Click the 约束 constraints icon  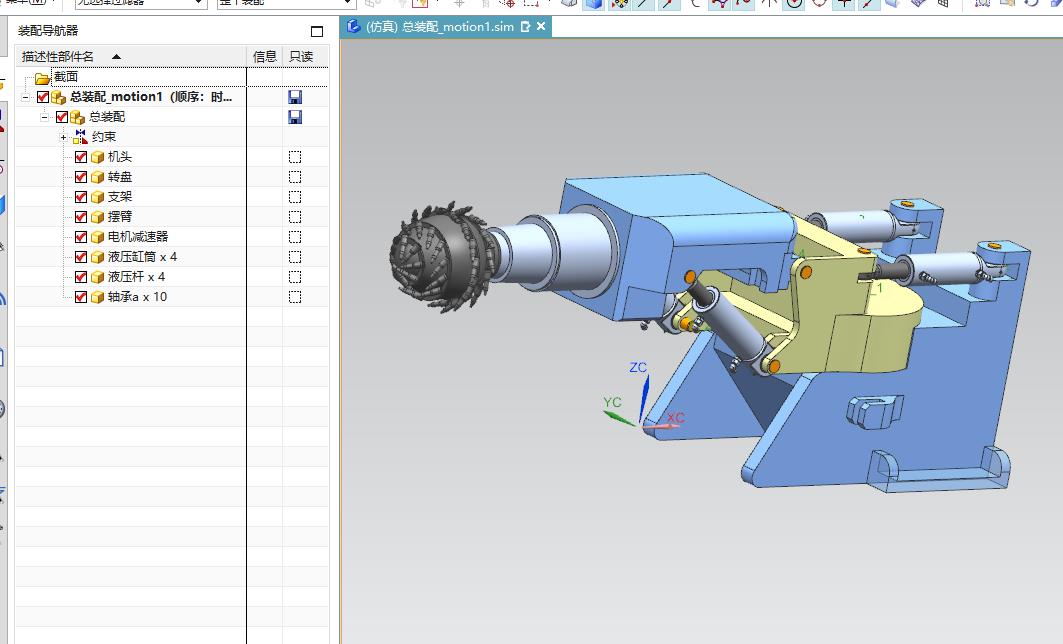click(x=81, y=137)
